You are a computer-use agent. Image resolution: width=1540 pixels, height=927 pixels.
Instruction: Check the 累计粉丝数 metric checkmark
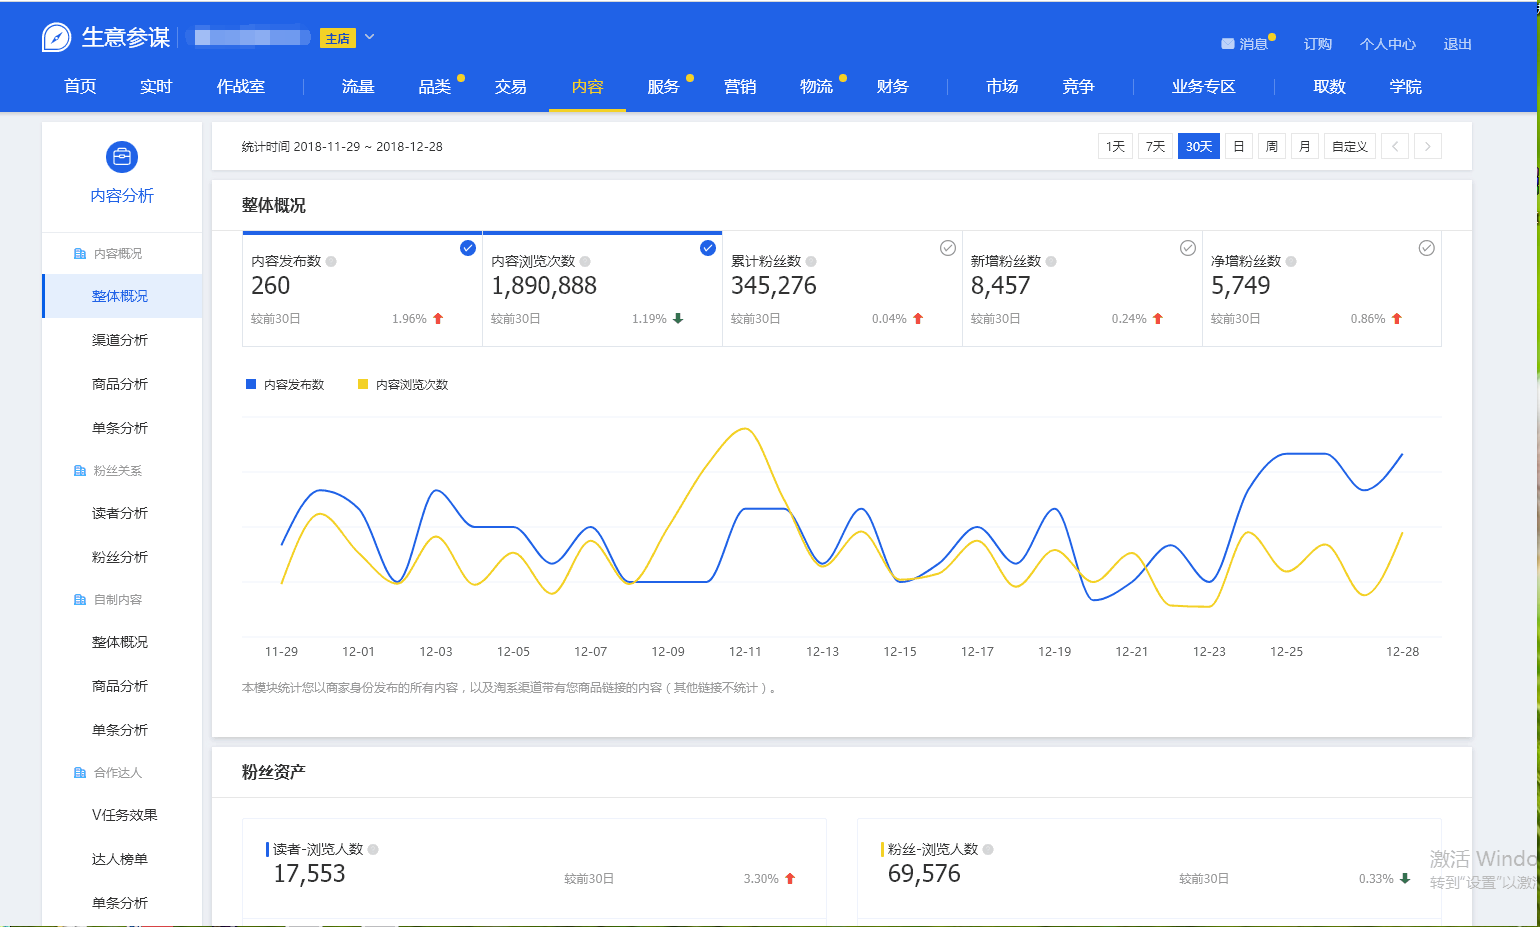click(948, 248)
